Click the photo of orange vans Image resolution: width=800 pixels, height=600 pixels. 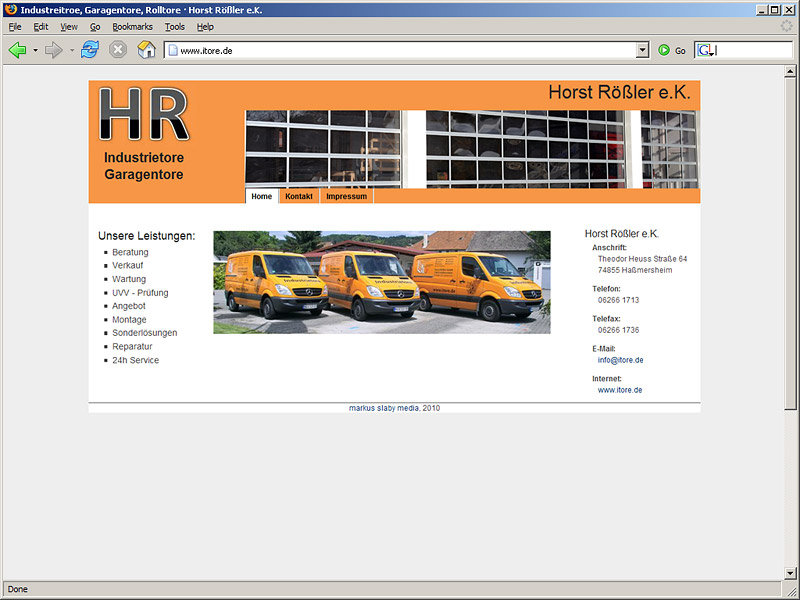(x=381, y=282)
